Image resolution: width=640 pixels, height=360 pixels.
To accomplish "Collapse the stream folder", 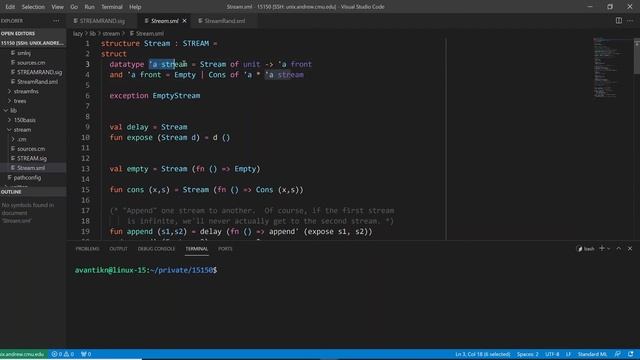I will coord(22,130).
